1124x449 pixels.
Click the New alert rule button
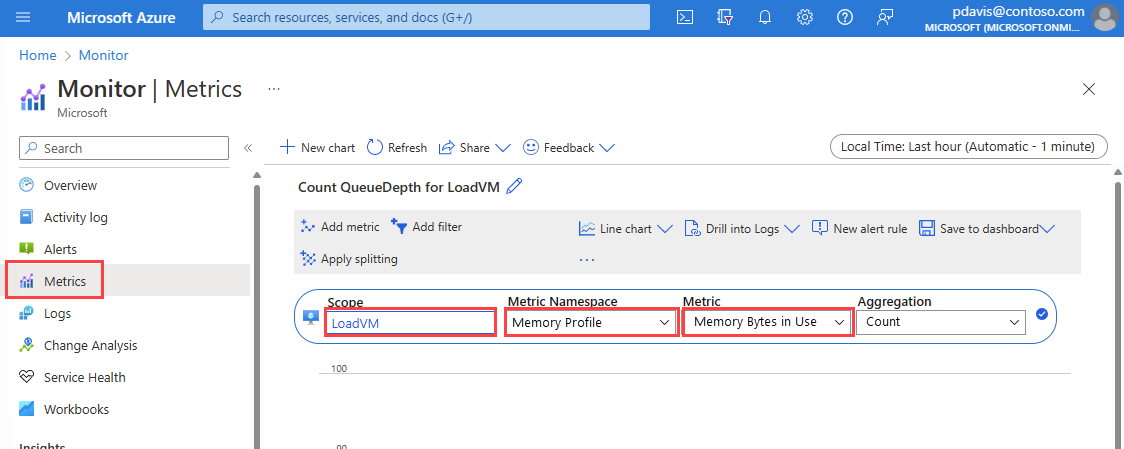click(859, 229)
